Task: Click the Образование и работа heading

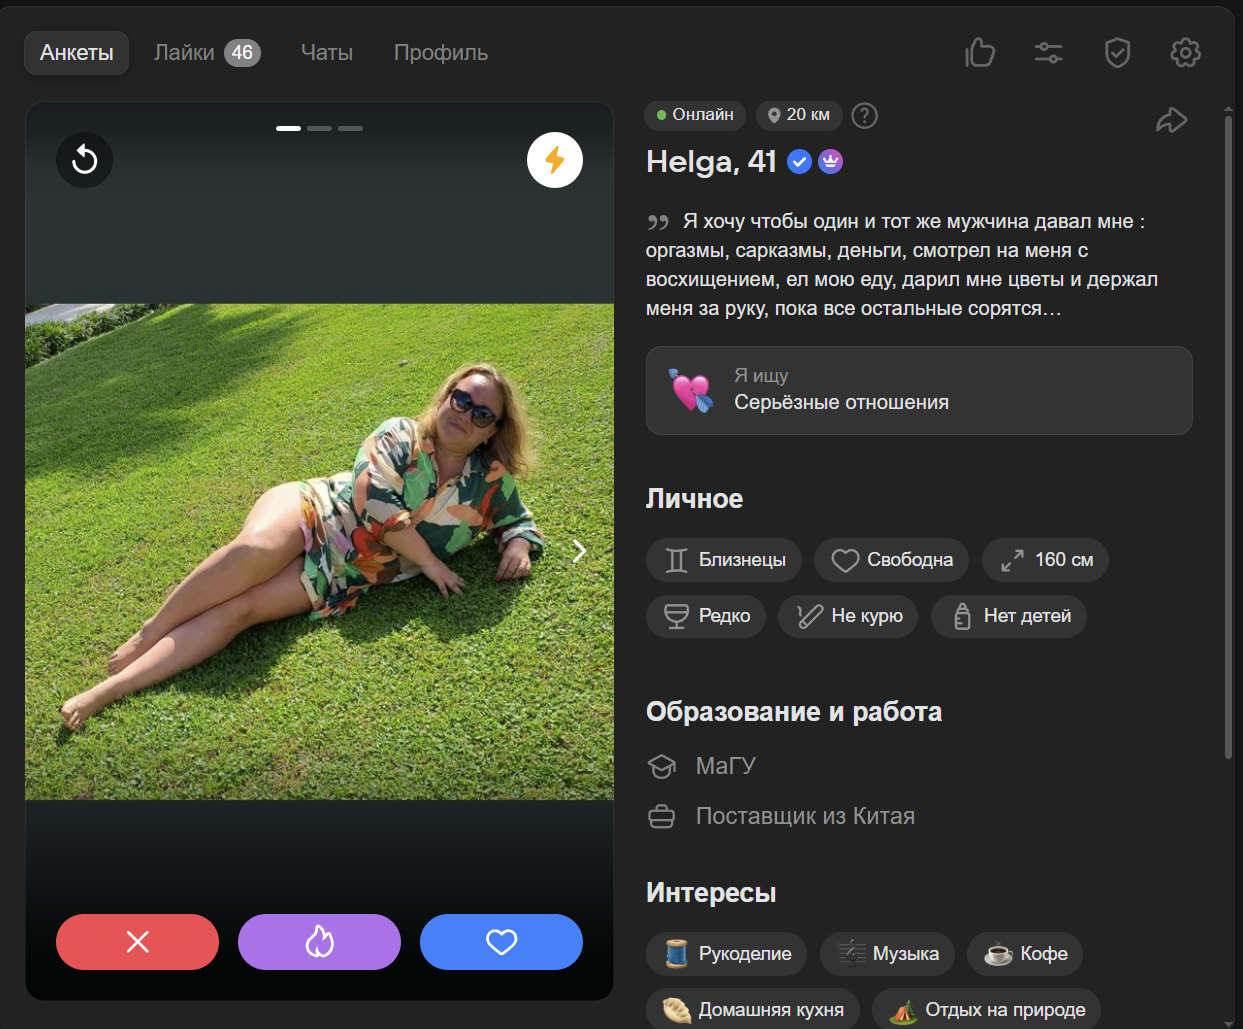Action: pos(794,712)
